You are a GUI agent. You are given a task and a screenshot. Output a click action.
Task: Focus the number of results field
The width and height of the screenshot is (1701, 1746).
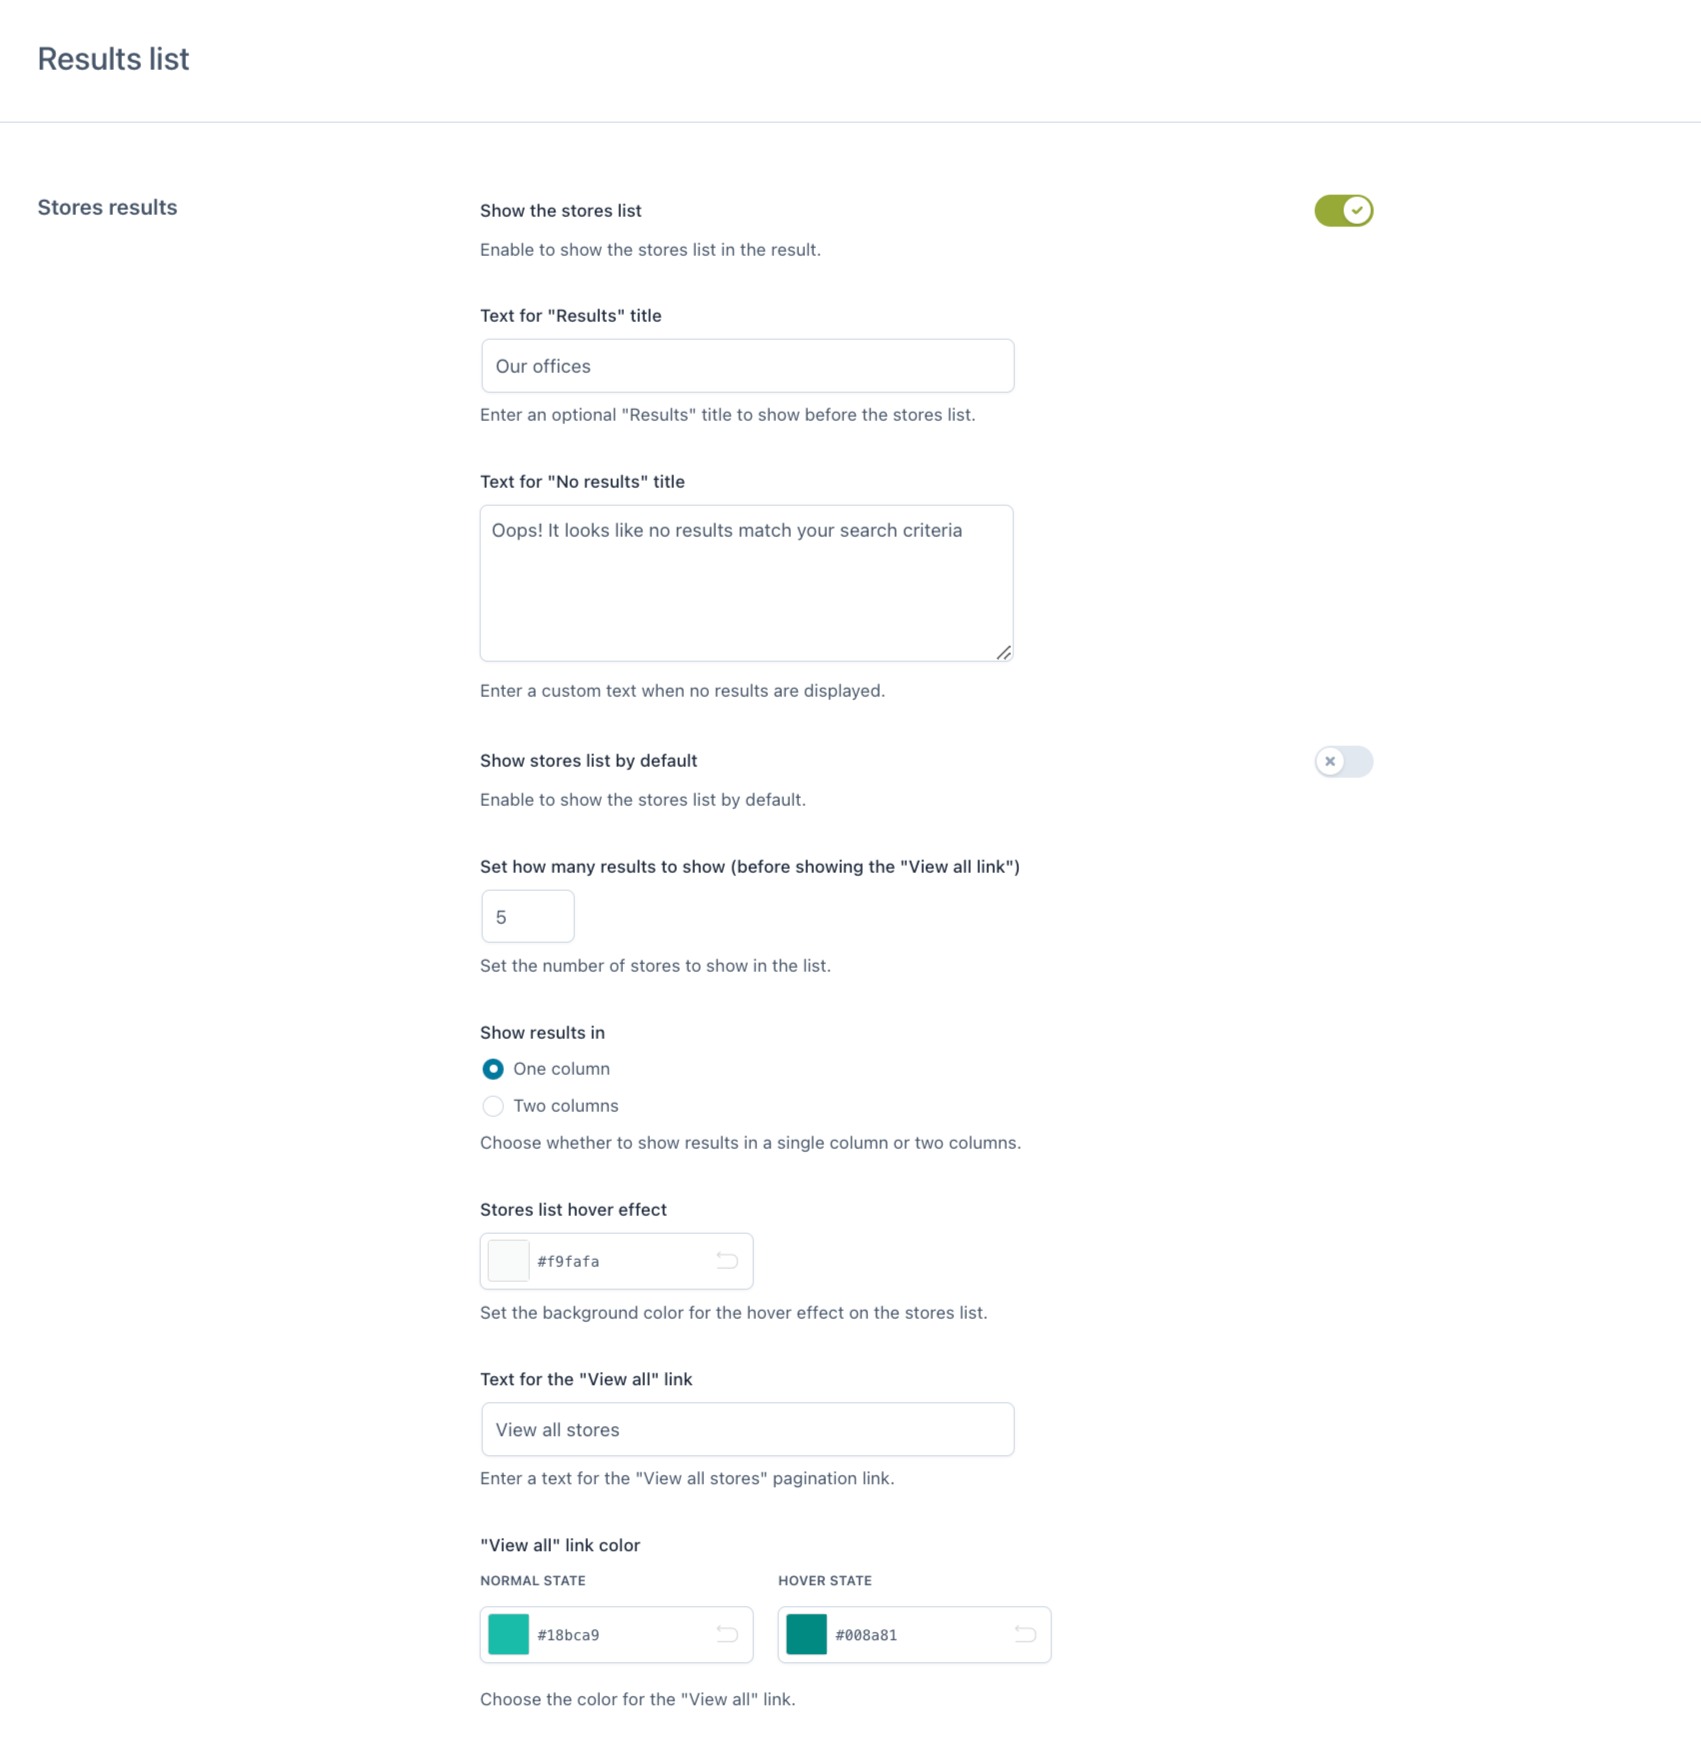point(528,917)
